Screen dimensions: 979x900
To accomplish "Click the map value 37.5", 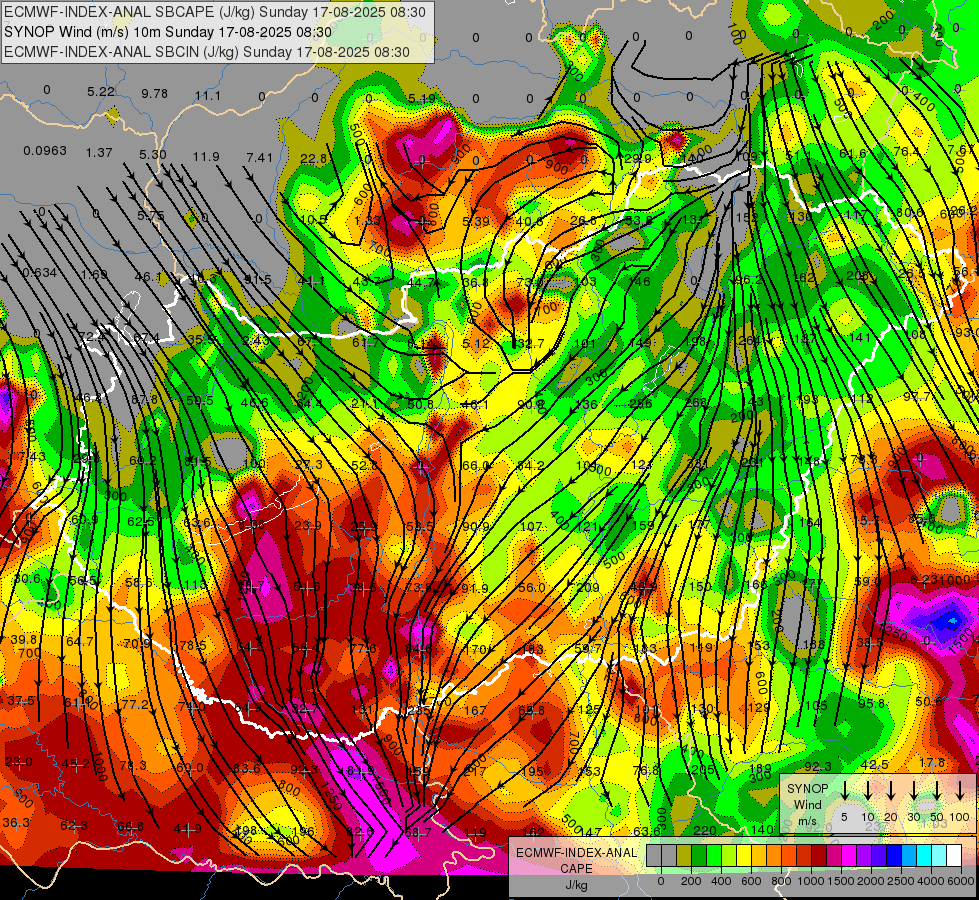I will pyautogui.click(x=21, y=701).
